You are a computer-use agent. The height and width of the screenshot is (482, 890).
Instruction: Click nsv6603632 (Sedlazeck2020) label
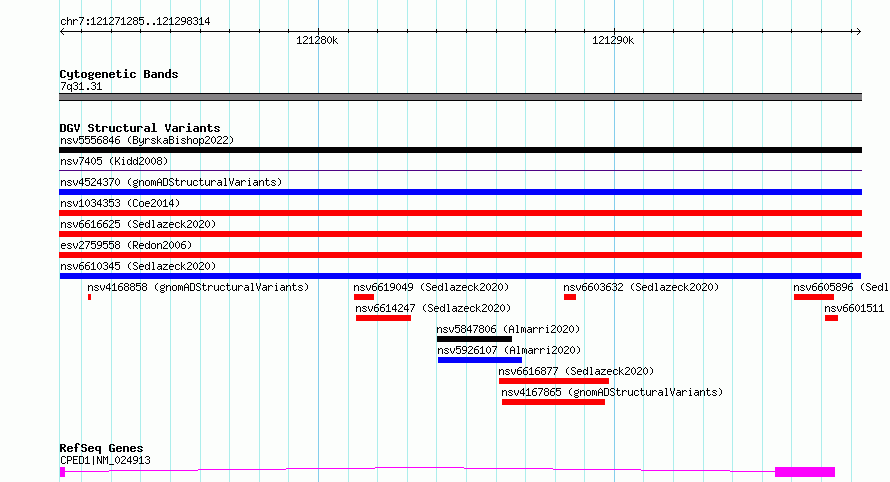pos(641,287)
